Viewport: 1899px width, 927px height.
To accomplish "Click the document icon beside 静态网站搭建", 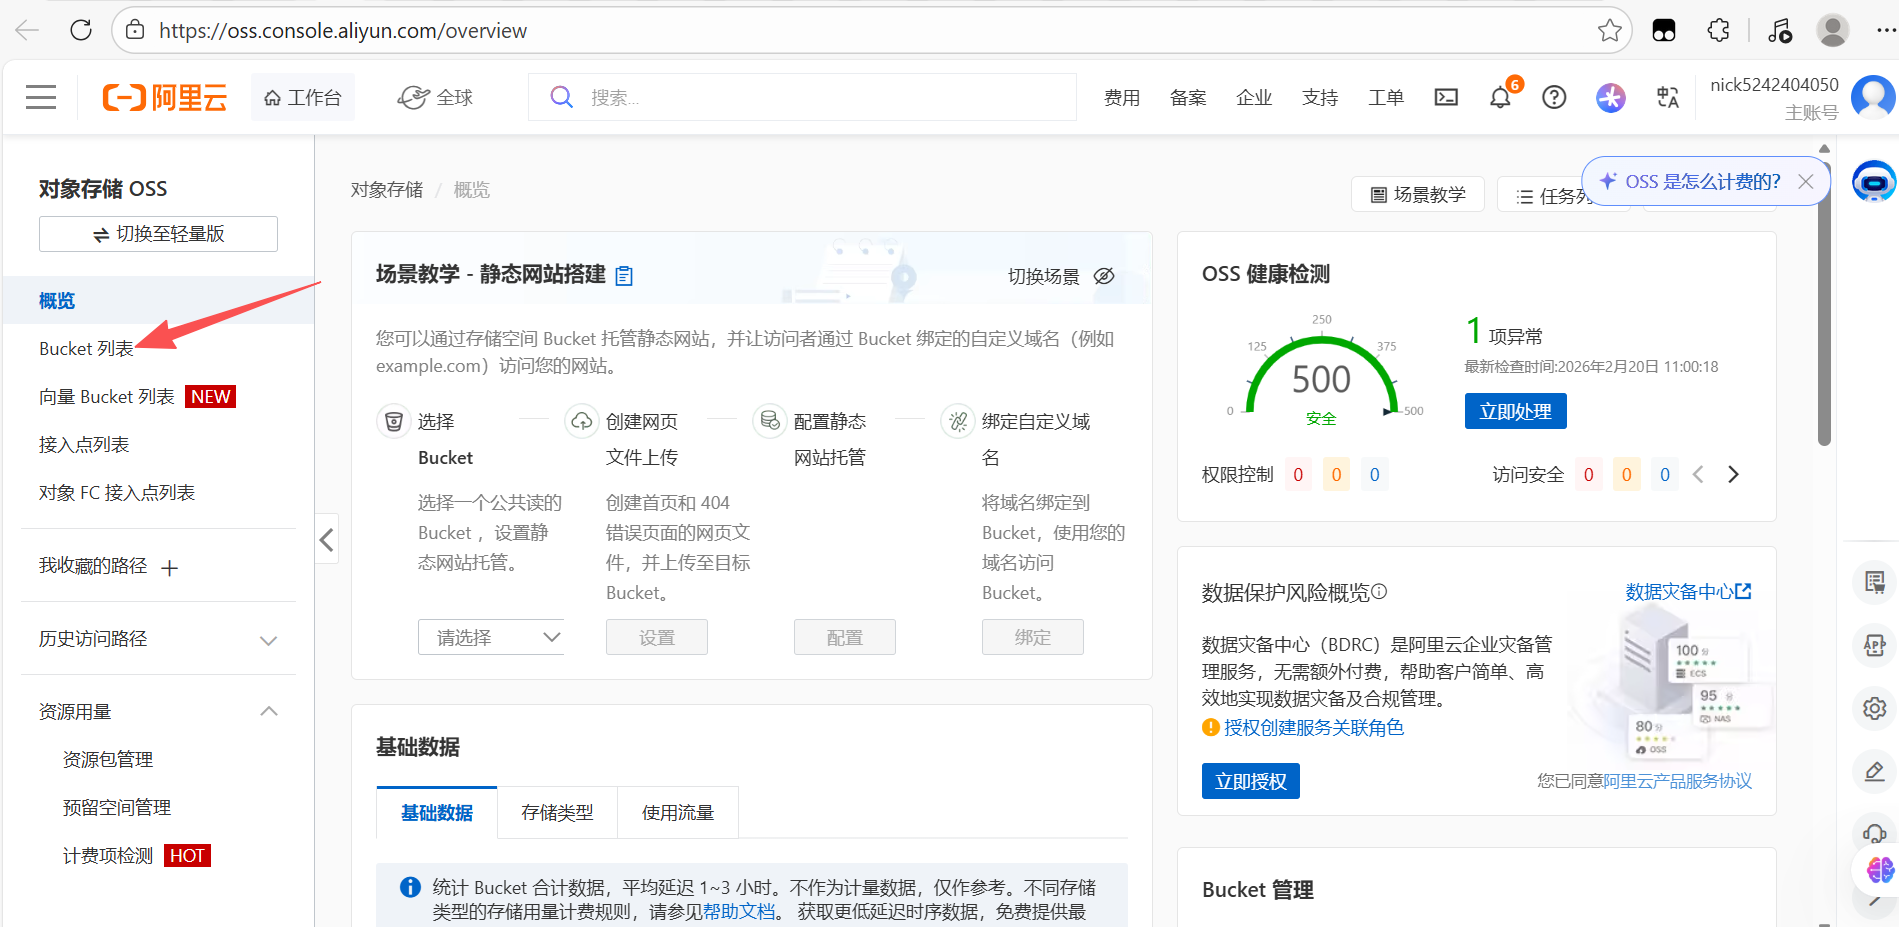I will pyautogui.click(x=624, y=276).
